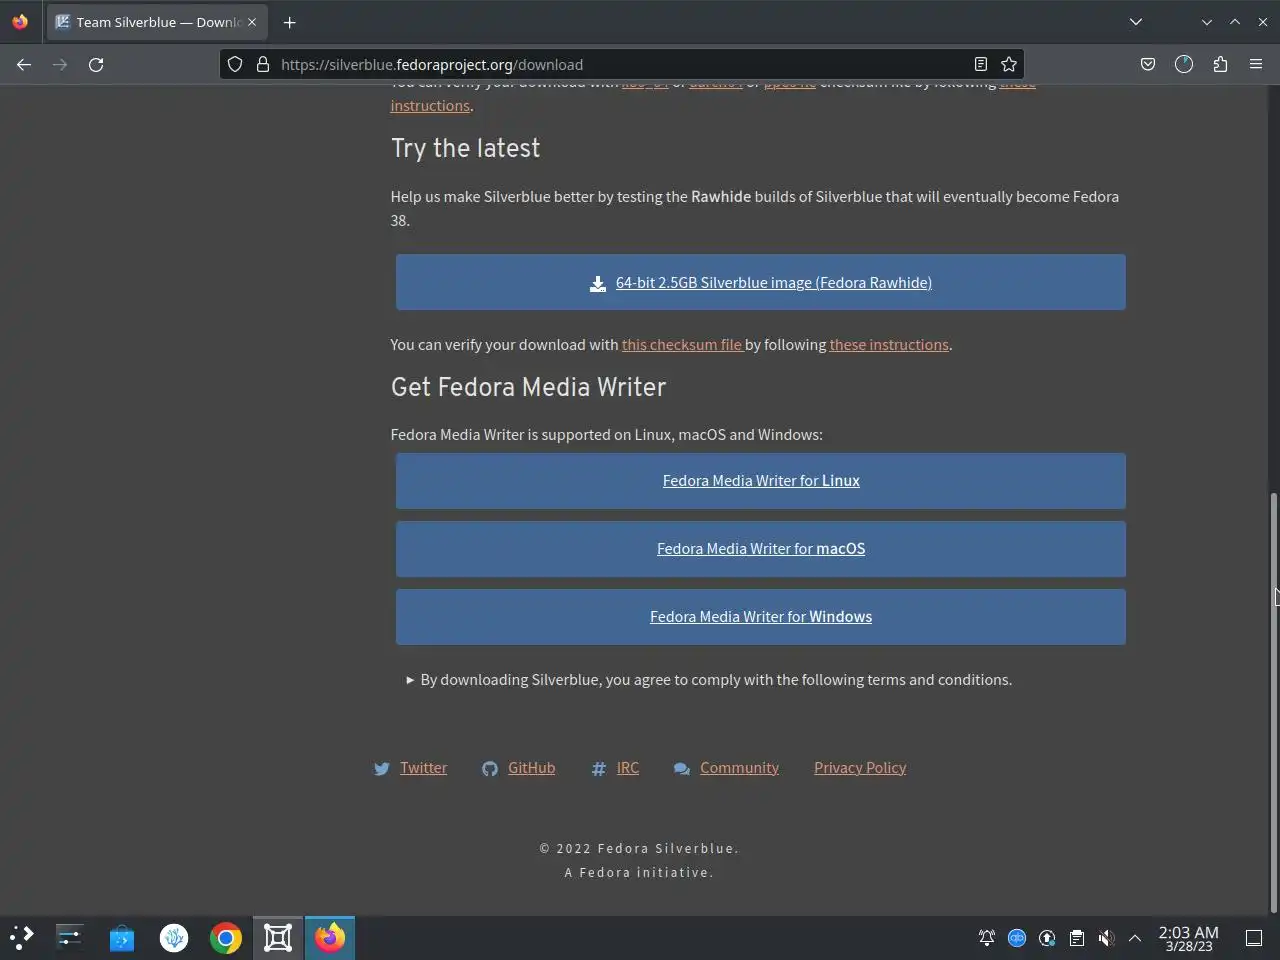This screenshot has height=960, width=1280.
Task: Open the Community footer link
Action: (x=739, y=768)
